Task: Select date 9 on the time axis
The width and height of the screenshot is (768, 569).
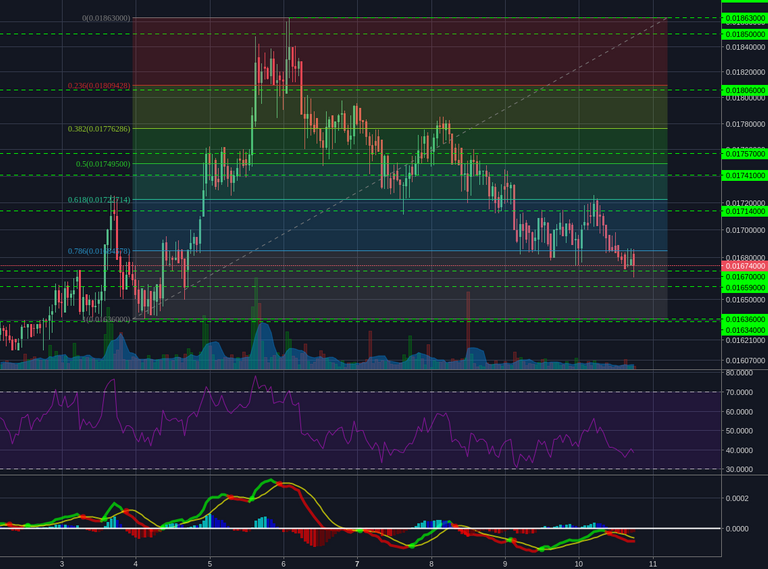Action: [505, 564]
